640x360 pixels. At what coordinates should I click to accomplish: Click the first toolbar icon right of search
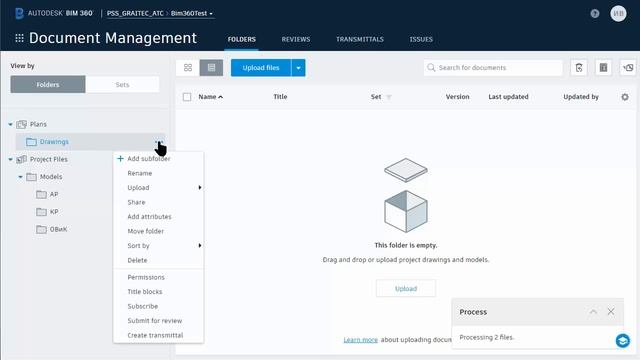(x=579, y=68)
